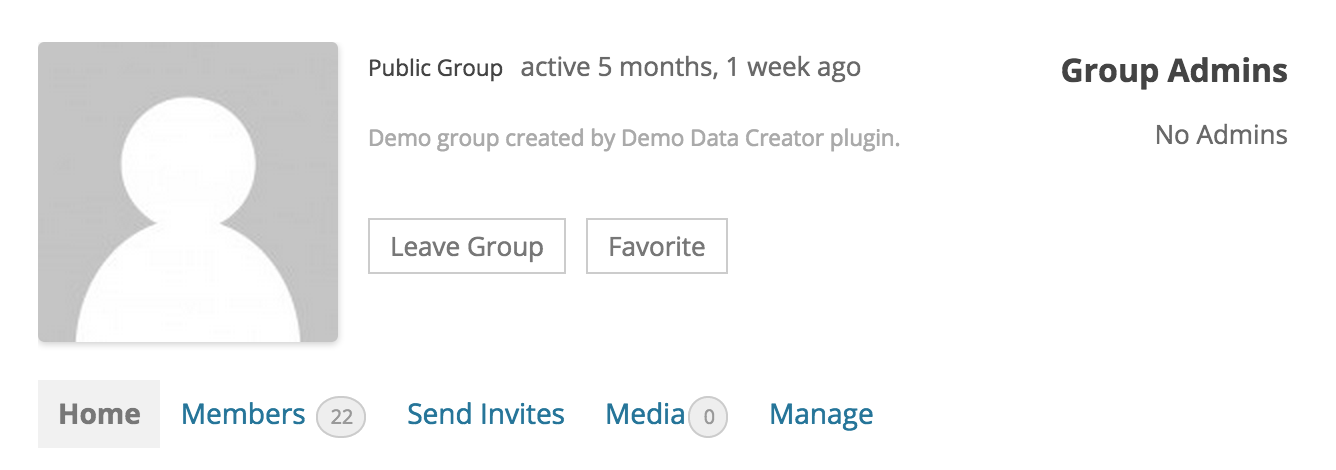Go to the Send Invites tab

pos(486,414)
